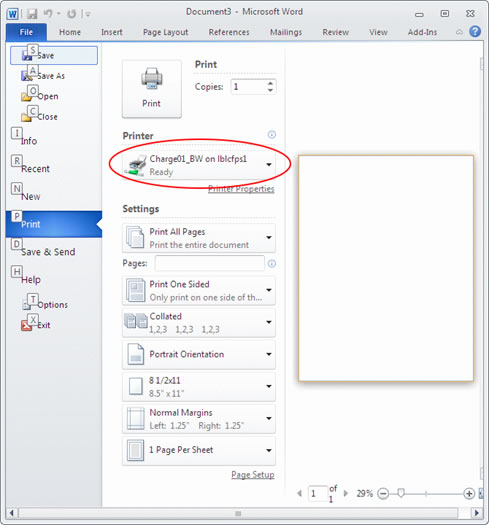Switch to the Add-Ins tab
489x525 pixels.
pos(422,32)
